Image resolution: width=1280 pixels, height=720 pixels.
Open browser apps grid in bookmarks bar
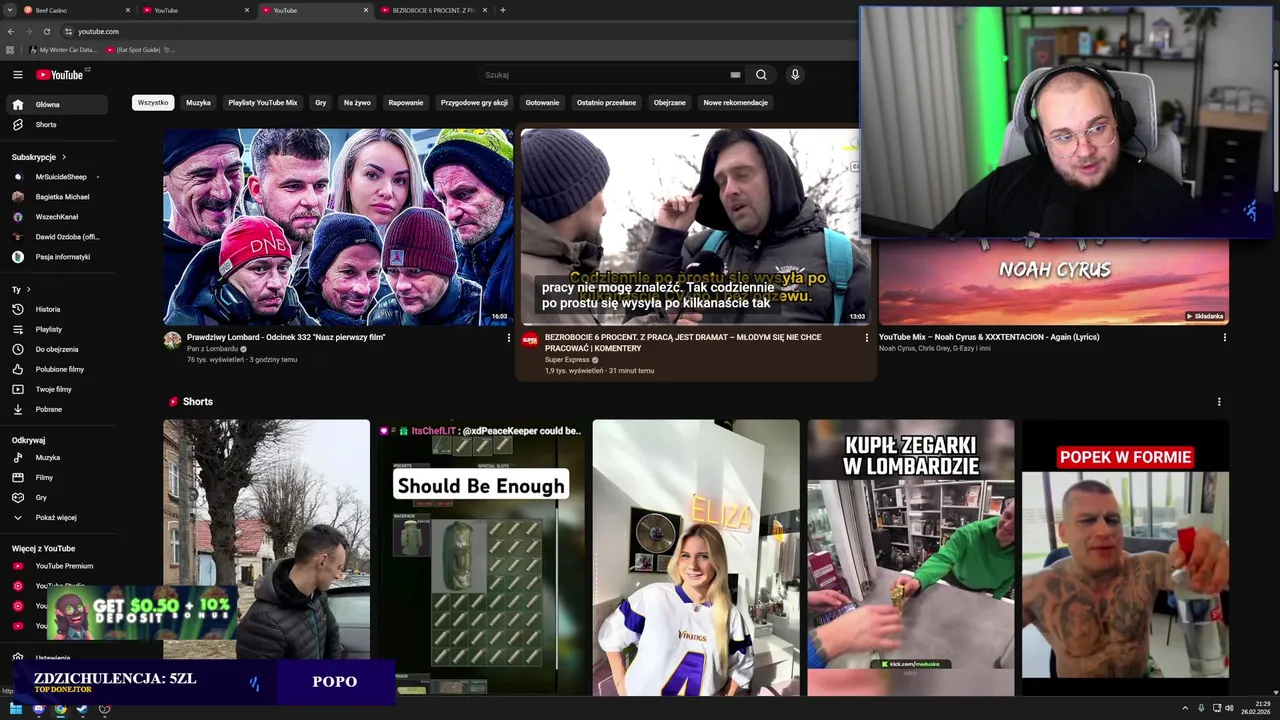[10, 49]
